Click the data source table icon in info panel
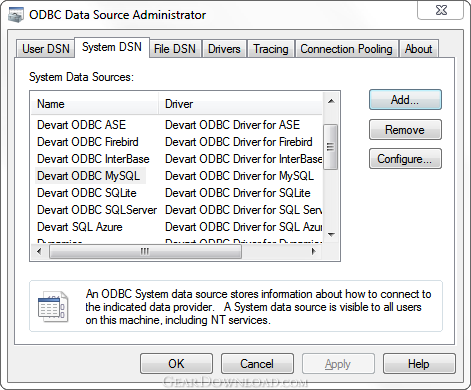Screen dimensions: 471x390 pyautogui.click(x=53, y=307)
